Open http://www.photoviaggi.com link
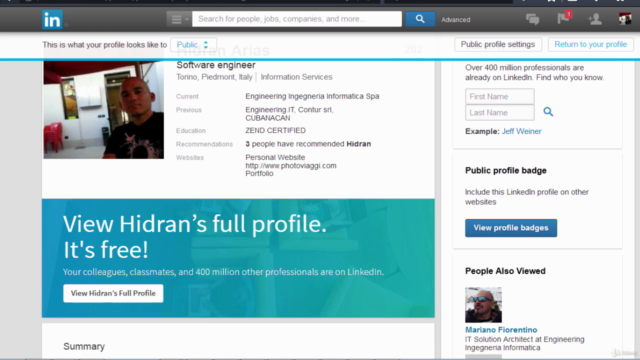Screen dimensions: 640x360 click(291, 165)
